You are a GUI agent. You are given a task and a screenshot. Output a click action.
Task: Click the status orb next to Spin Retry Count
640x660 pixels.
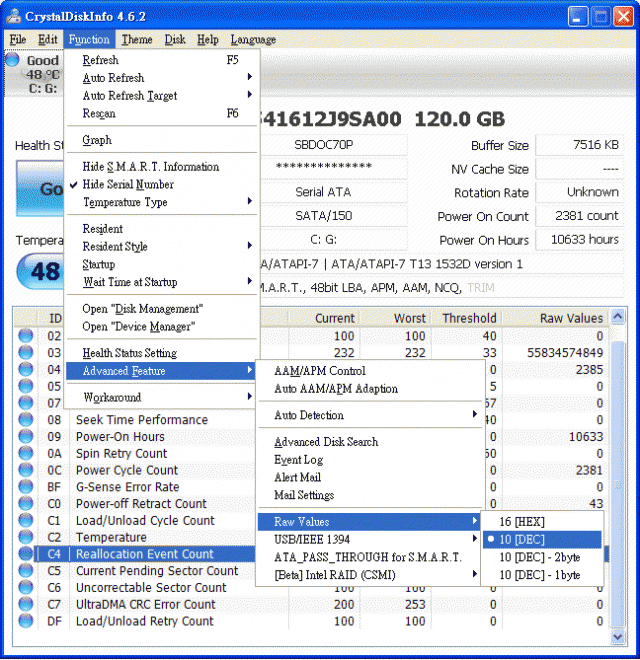click(26, 453)
